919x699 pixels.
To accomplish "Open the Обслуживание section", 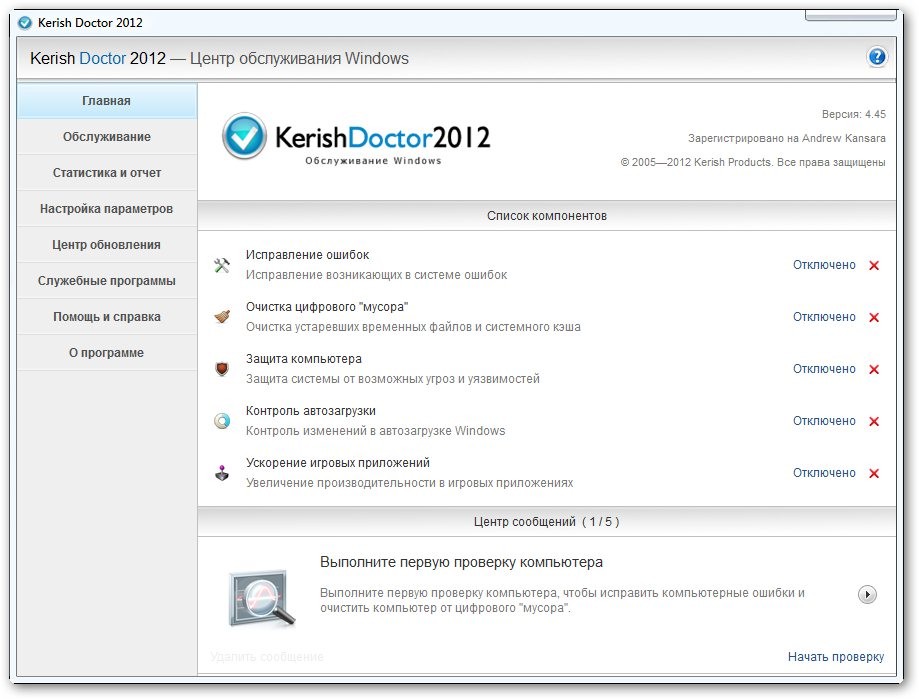I will (107, 137).
